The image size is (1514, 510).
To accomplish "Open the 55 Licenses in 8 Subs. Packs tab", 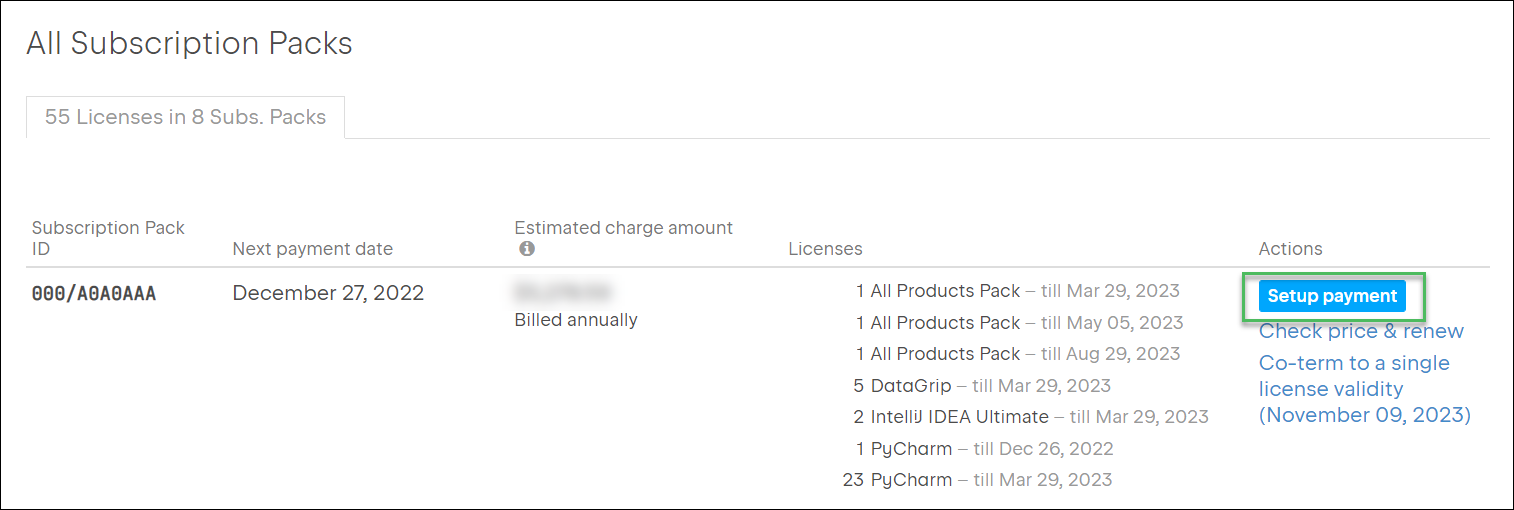I will coord(185,117).
